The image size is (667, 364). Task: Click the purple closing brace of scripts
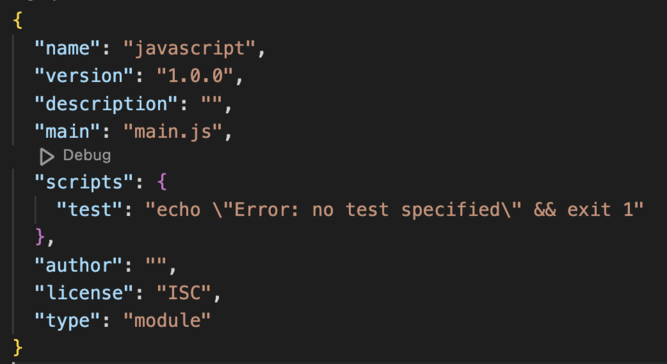[40, 237]
